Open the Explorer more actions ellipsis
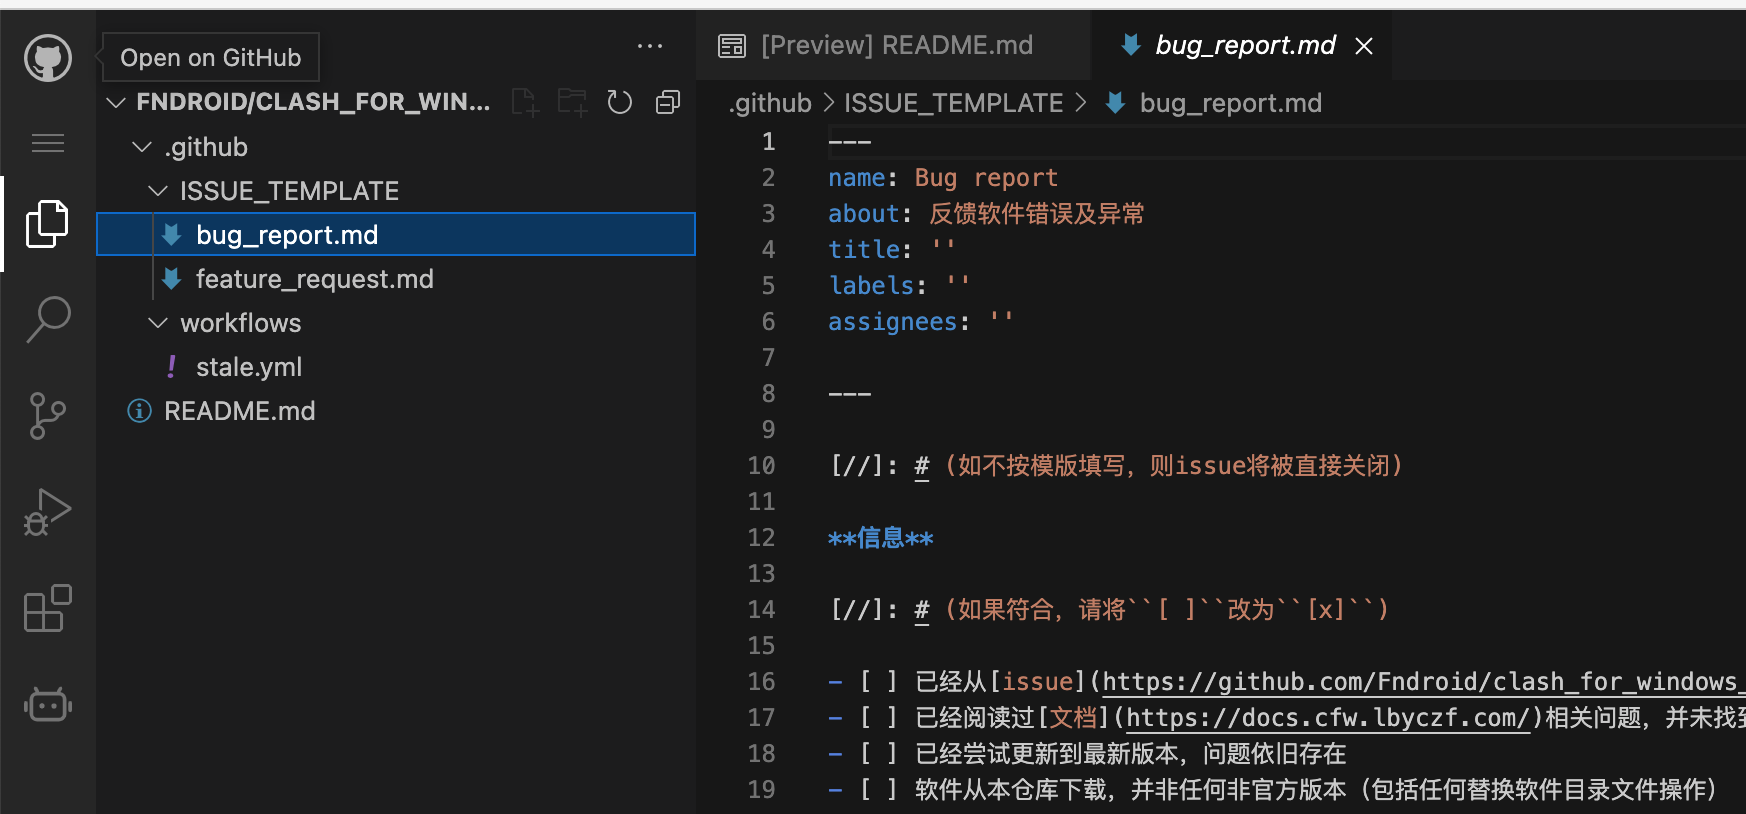1746x814 pixels. click(650, 46)
